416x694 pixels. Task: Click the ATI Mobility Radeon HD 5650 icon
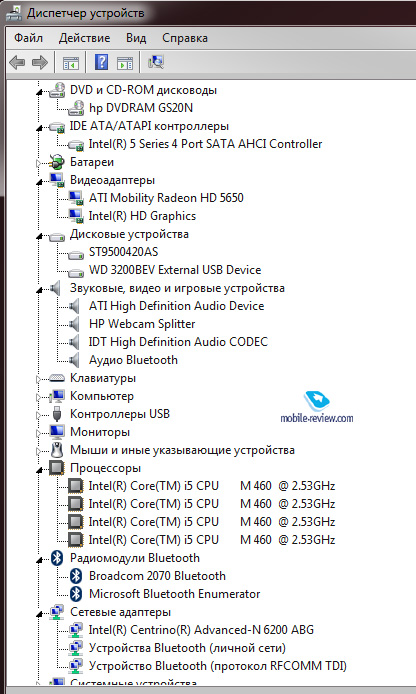(x=76, y=198)
